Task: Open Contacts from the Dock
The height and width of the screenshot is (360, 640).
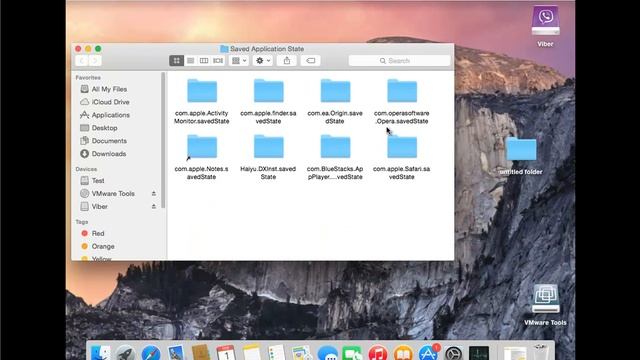Action: [201, 353]
